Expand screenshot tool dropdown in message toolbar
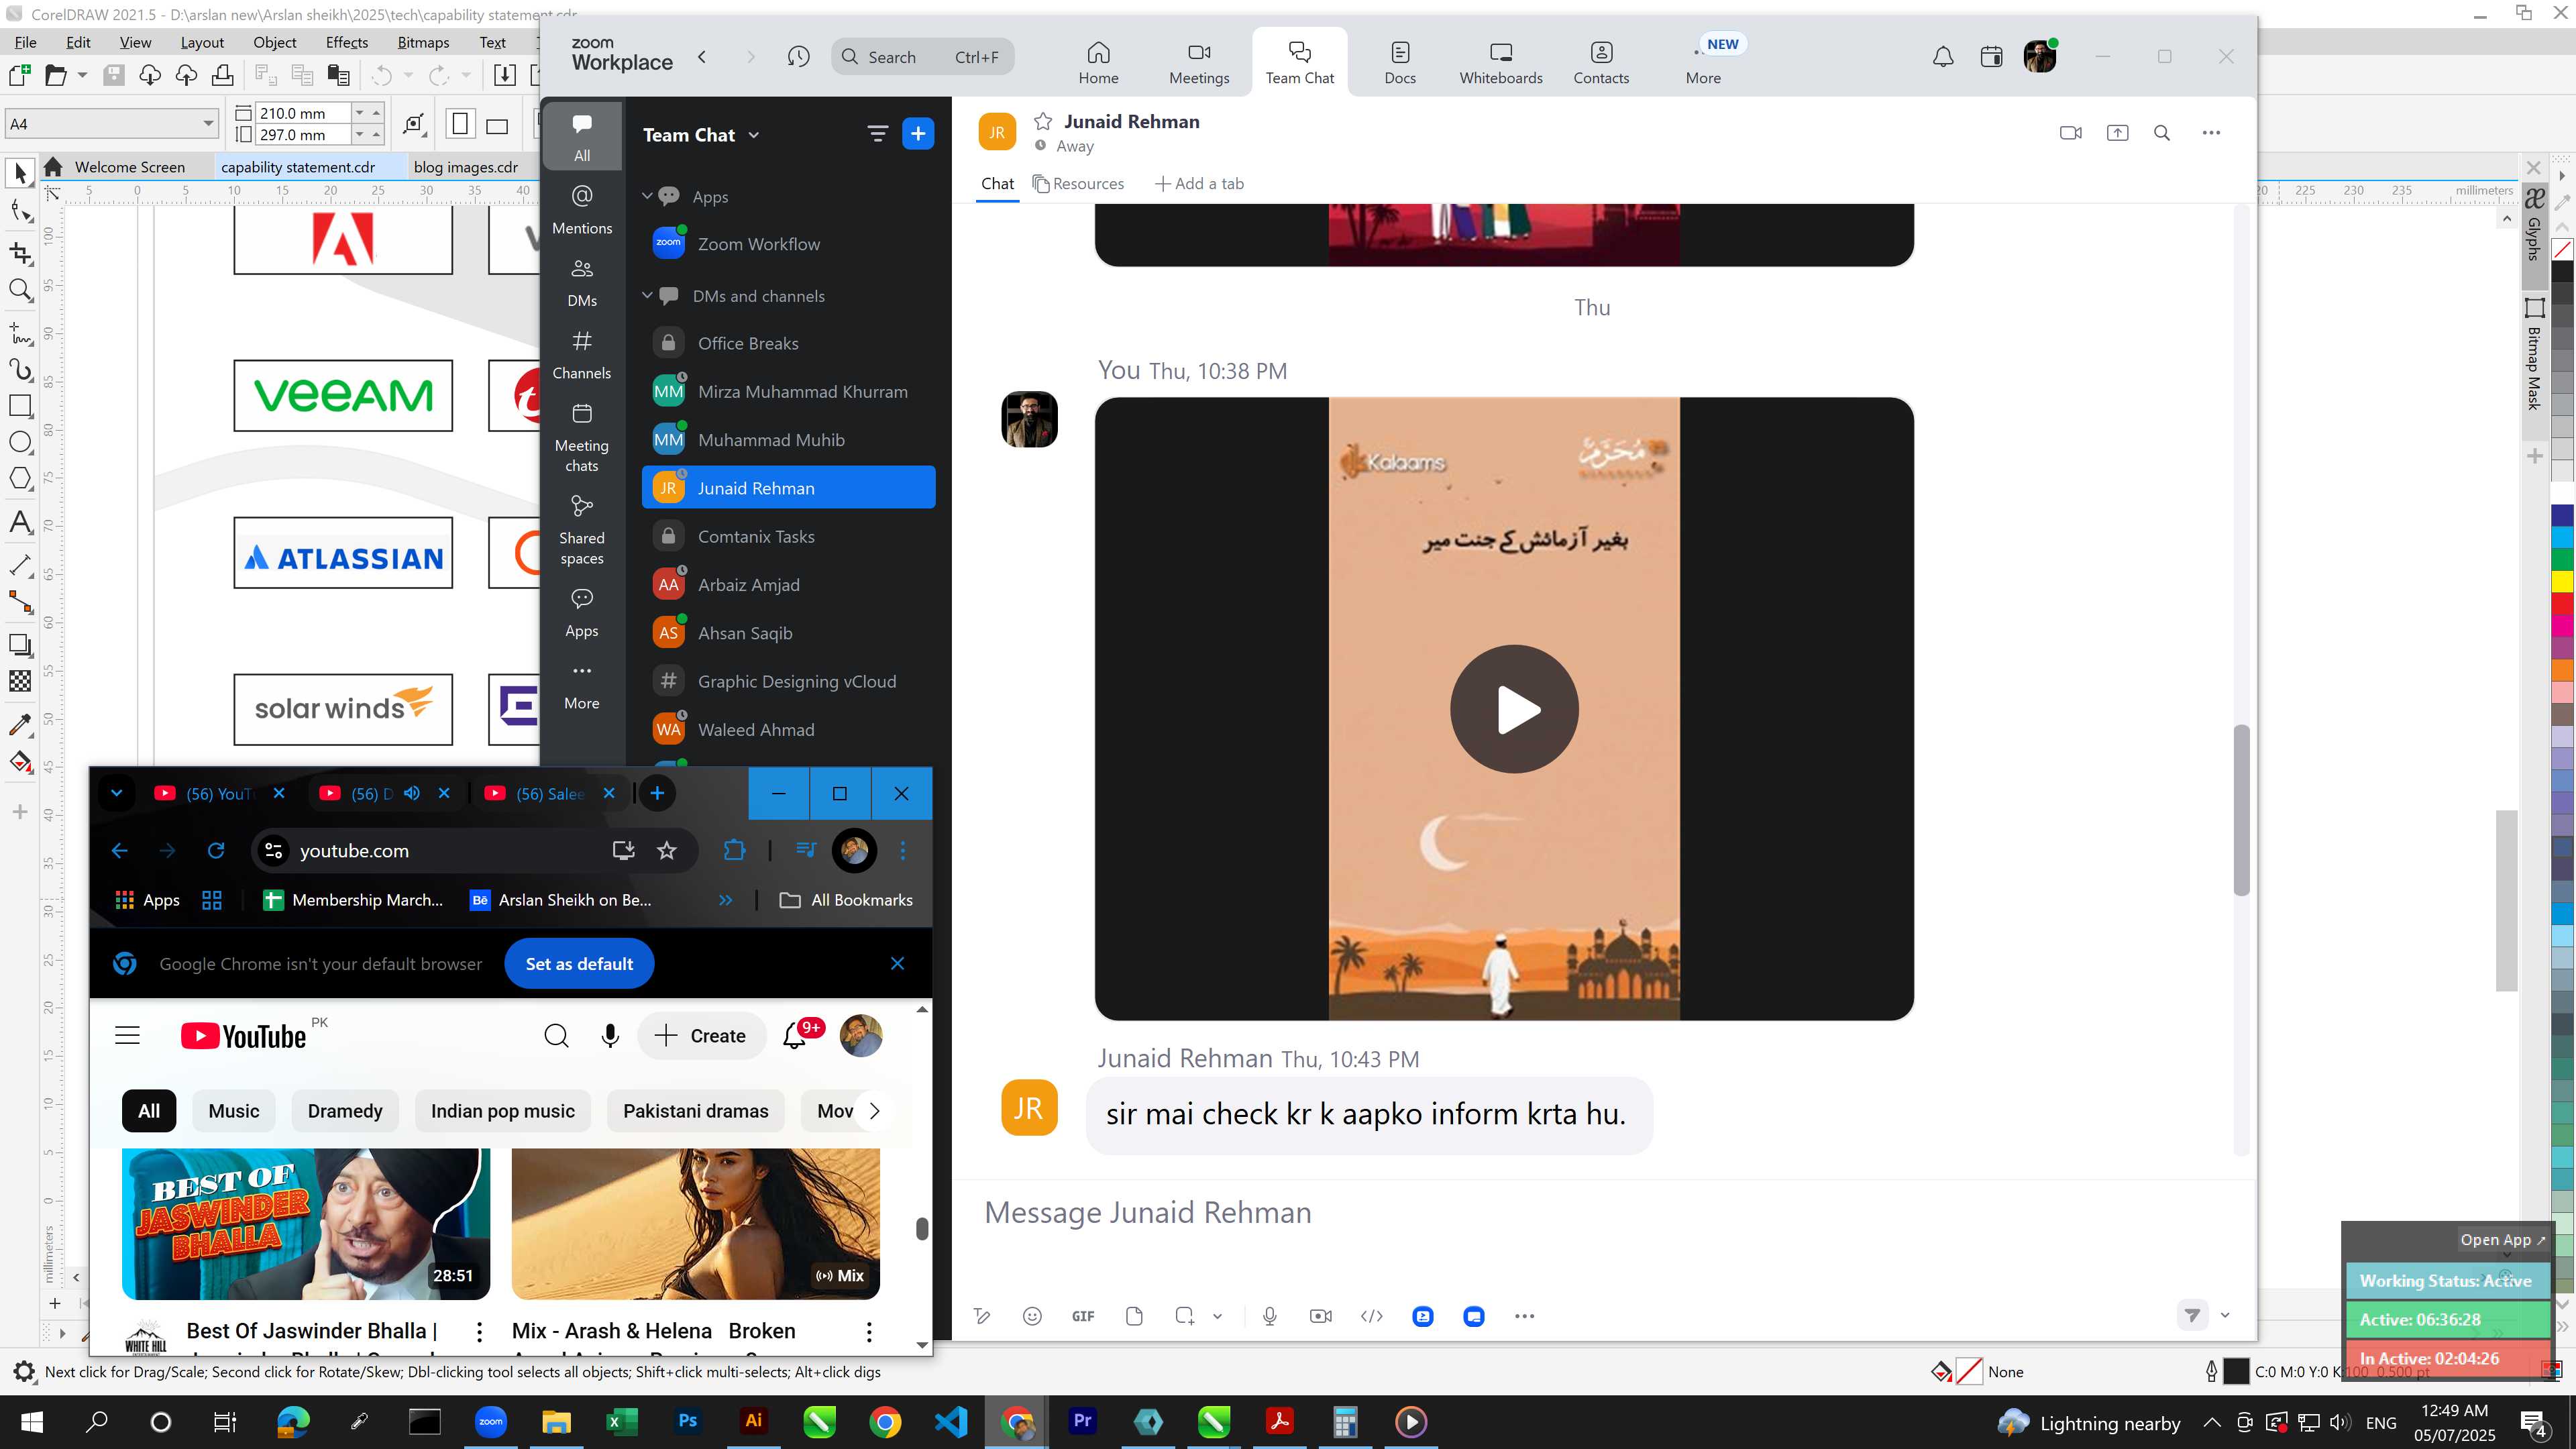 point(1217,1316)
